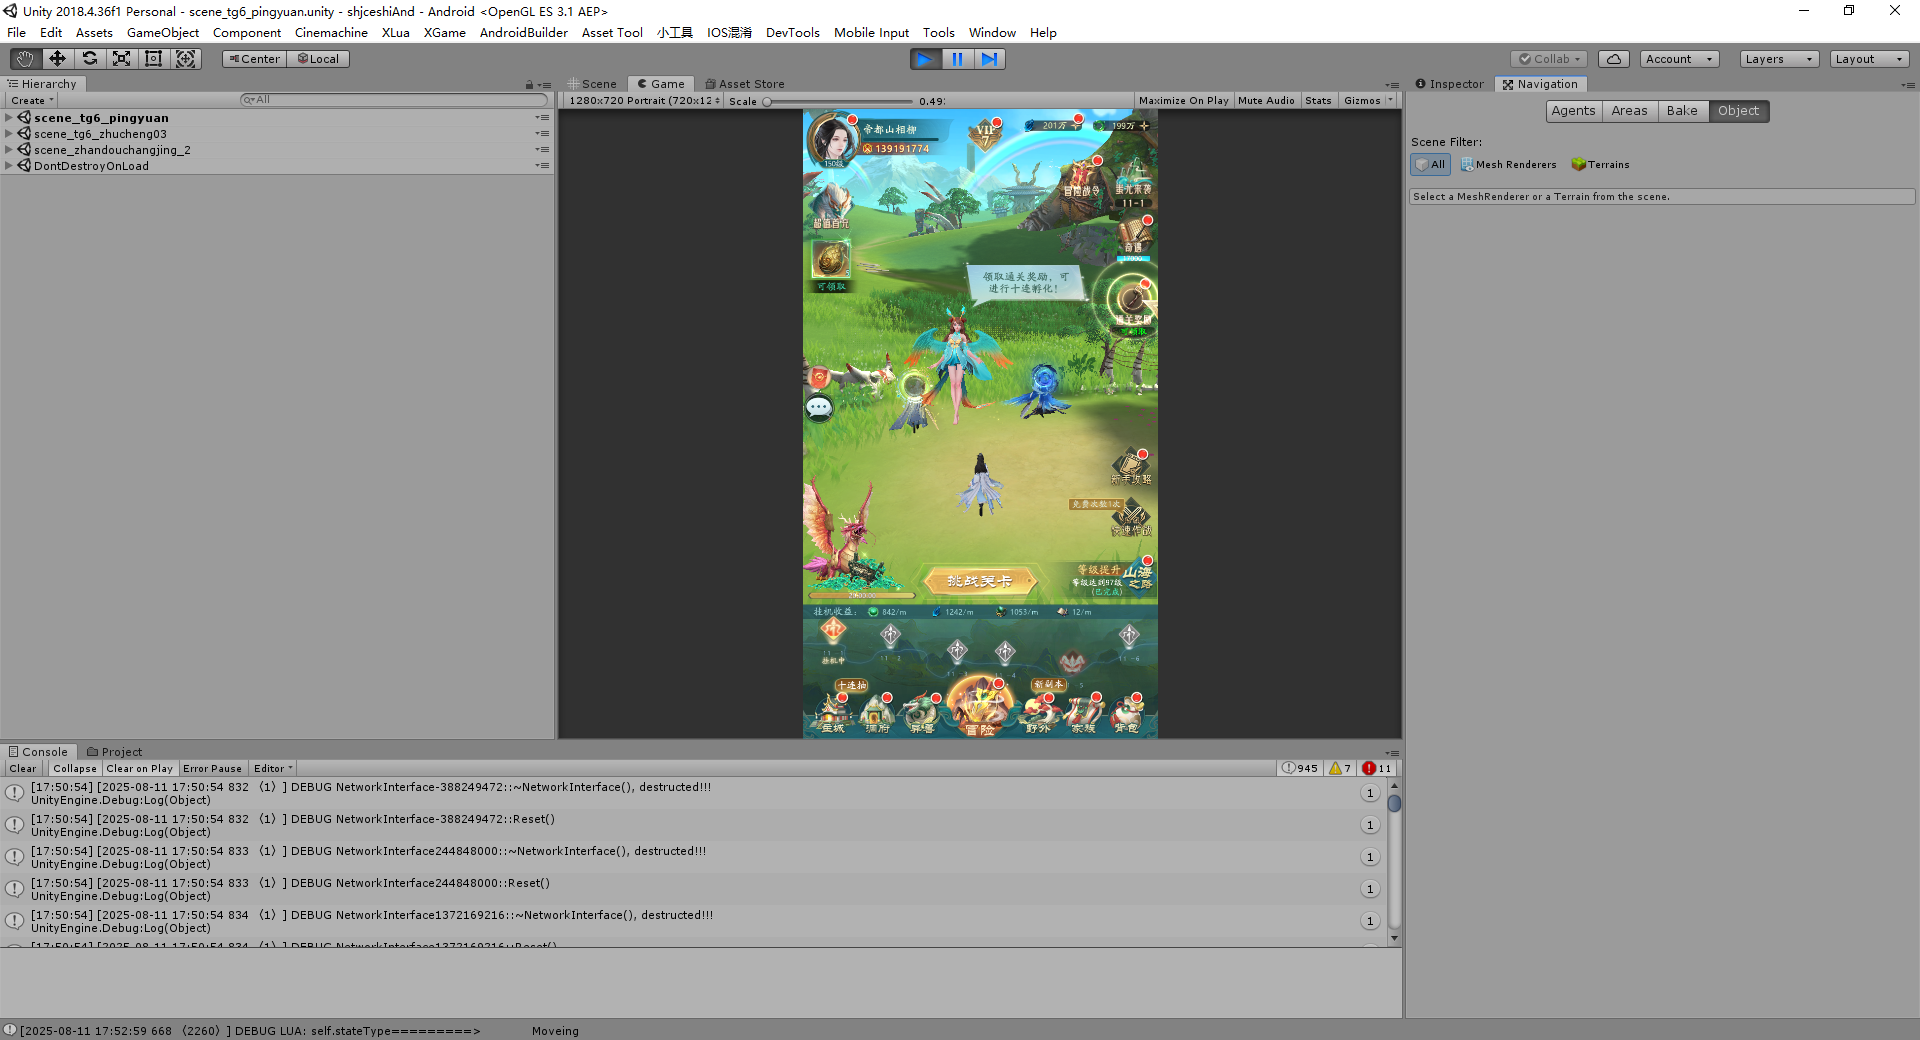Open the console Editor dropdown
Image resolution: width=1920 pixels, height=1040 pixels.
[273, 768]
